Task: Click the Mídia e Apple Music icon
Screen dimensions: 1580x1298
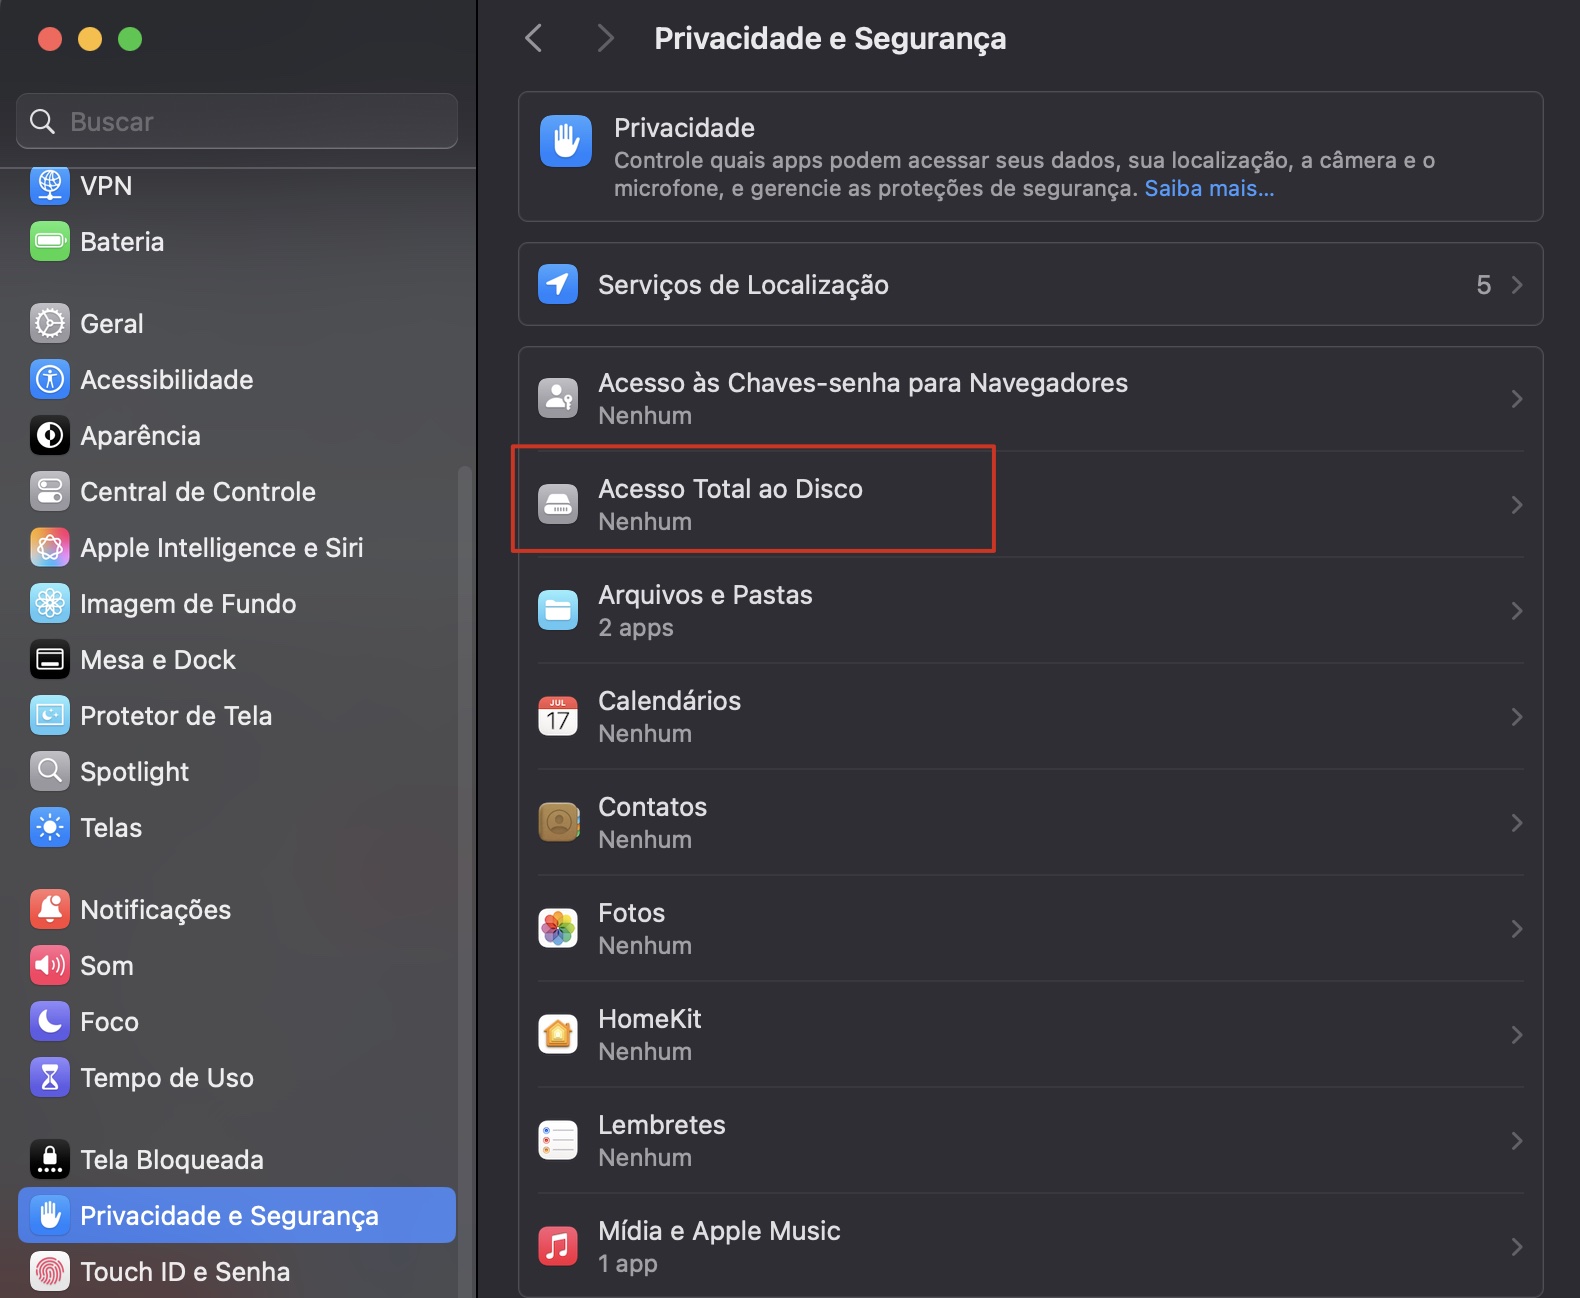Action: pos(558,1246)
